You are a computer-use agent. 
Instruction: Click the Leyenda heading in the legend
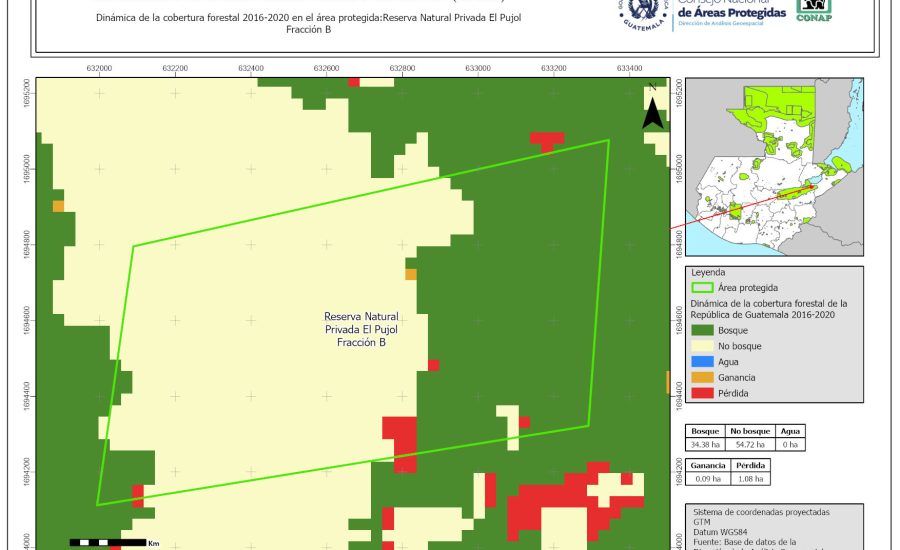point(707,271)
